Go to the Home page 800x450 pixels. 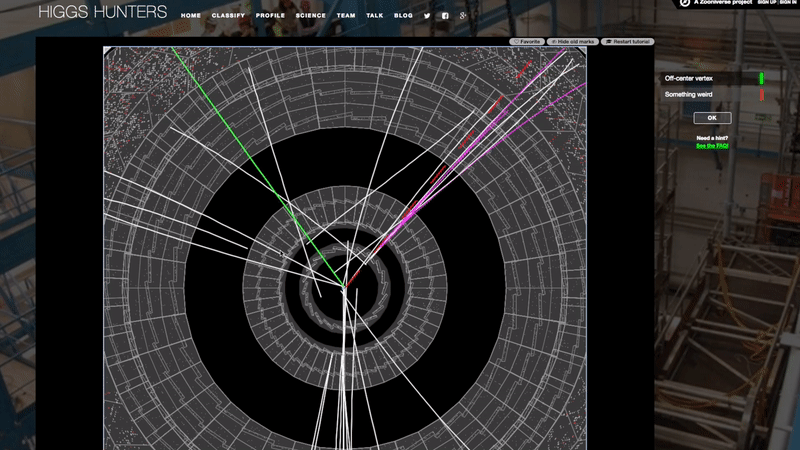[191, 16]
